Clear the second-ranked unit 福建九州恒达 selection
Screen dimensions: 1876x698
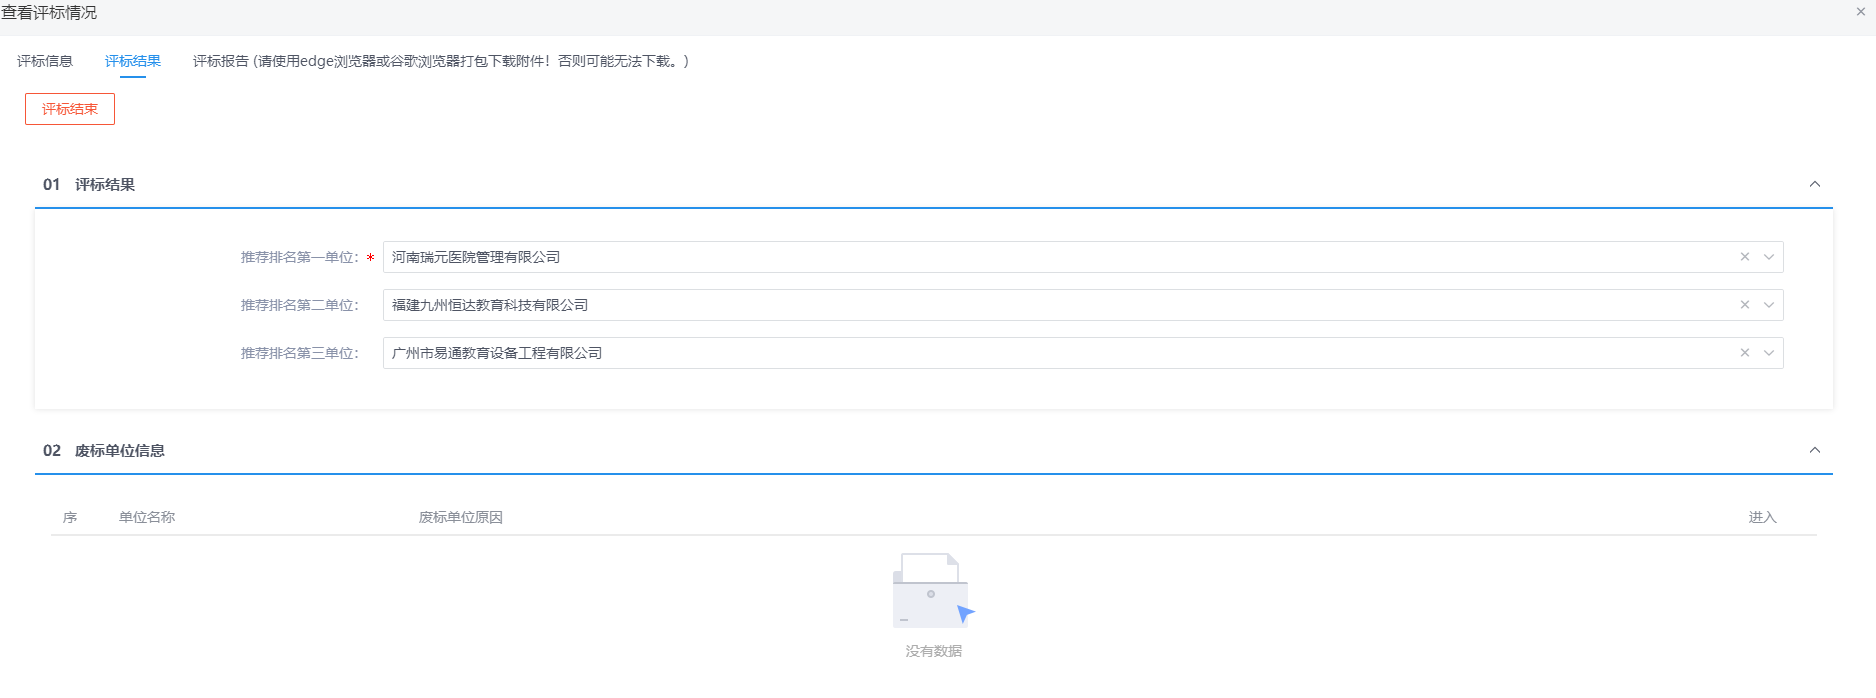1744,305
